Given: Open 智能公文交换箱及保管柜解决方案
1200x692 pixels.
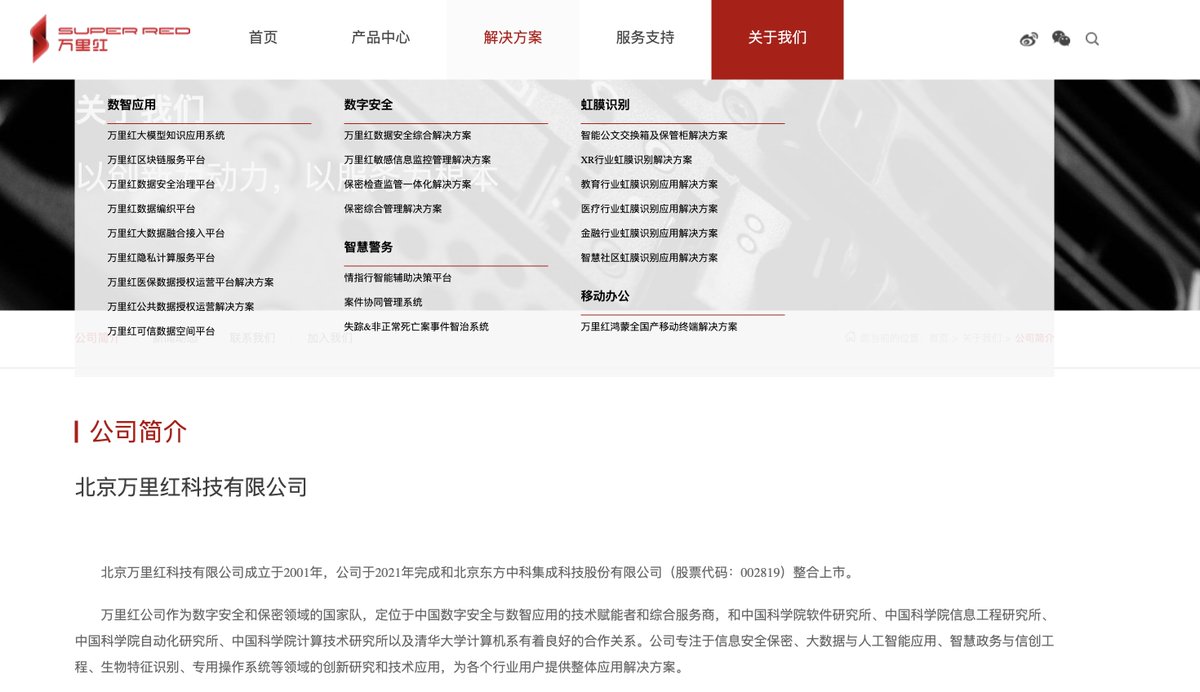Looking at the screenshot, I should coord(655,135).
